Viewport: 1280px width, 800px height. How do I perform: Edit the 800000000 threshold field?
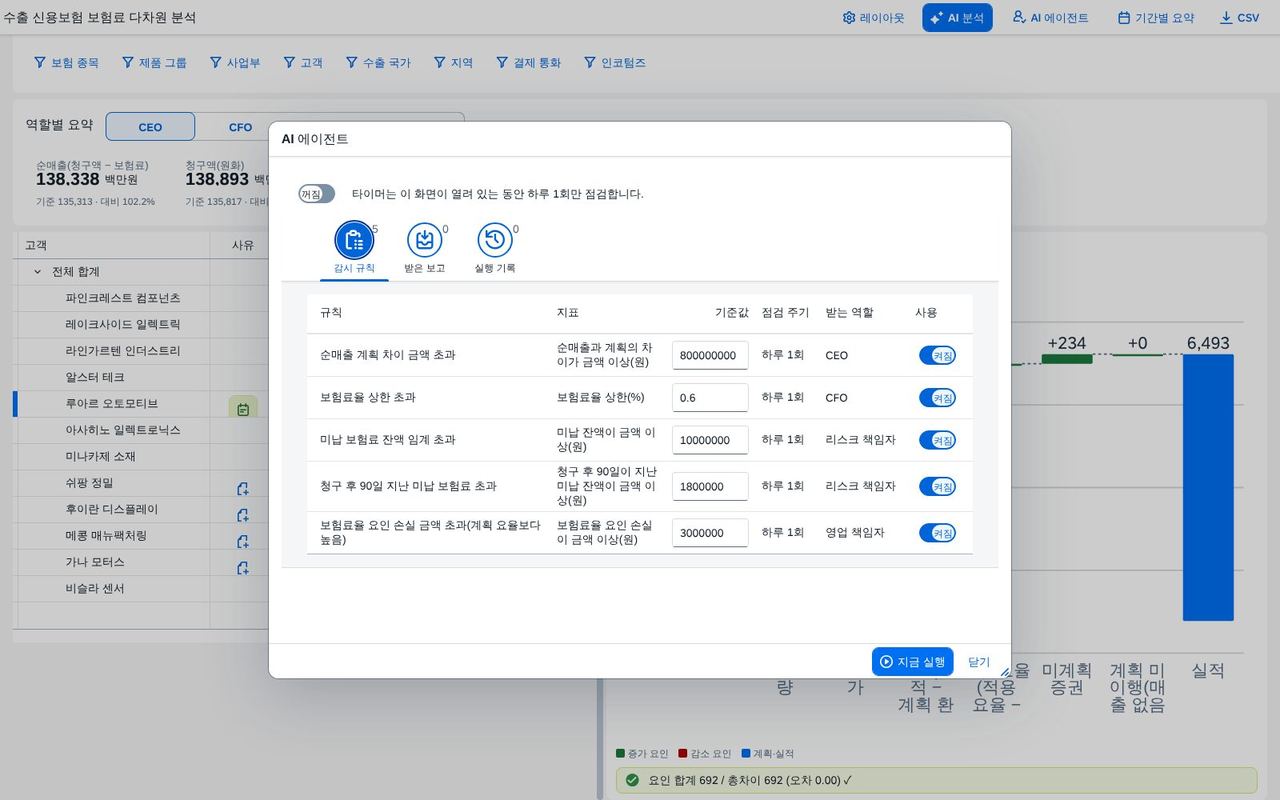(x=710, y=355)
